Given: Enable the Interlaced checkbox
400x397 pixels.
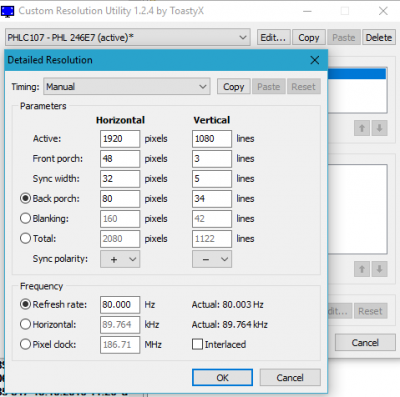Looking at the screenshot, I should [x=197, y=344].
